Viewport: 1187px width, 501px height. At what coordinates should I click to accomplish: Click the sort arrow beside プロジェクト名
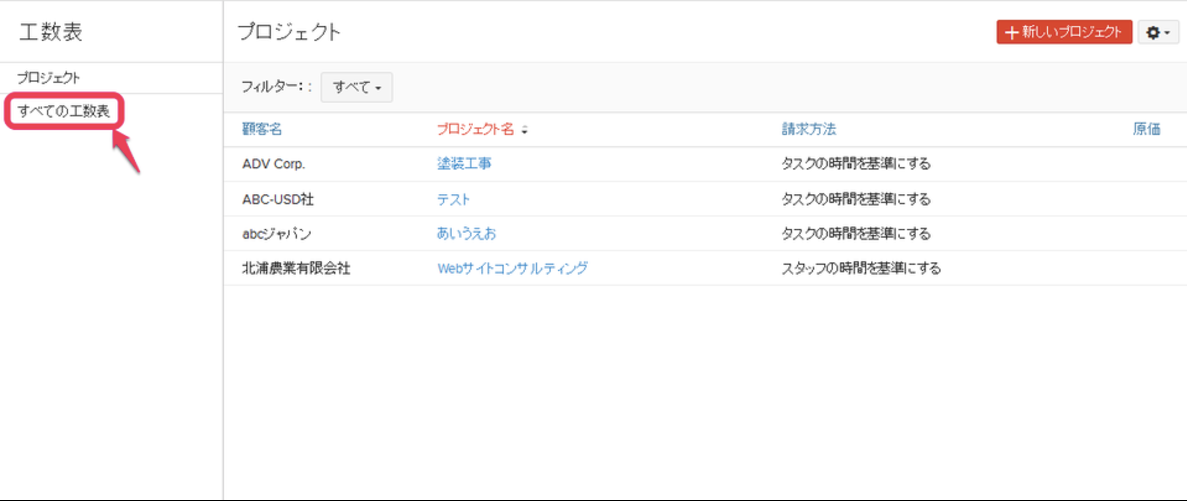[525, 130]
